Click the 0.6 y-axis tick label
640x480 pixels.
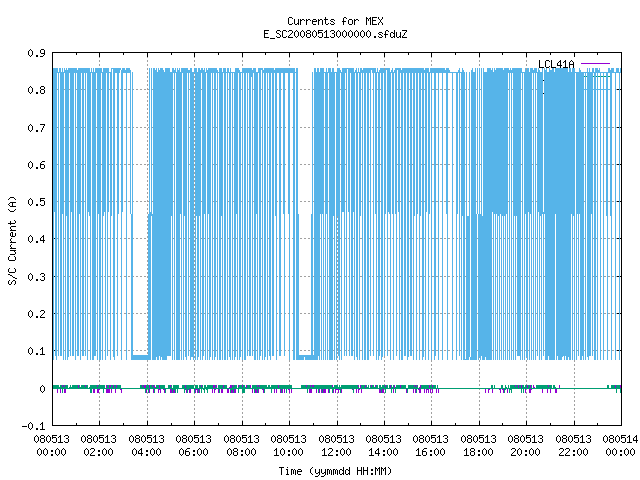(x=37, y=165)
